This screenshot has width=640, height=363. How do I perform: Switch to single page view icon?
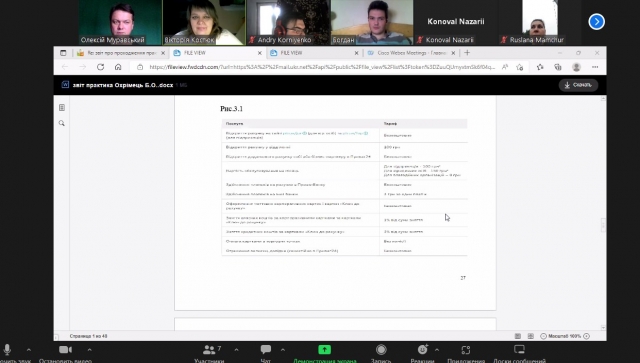click(518, 336)
